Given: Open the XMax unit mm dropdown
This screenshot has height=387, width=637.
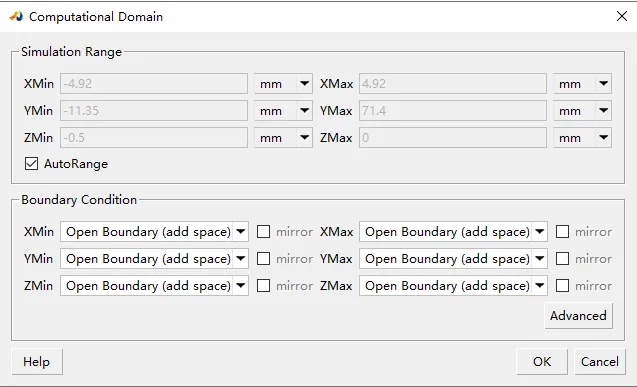Looking at the screenshot, I should click(582, 84).
